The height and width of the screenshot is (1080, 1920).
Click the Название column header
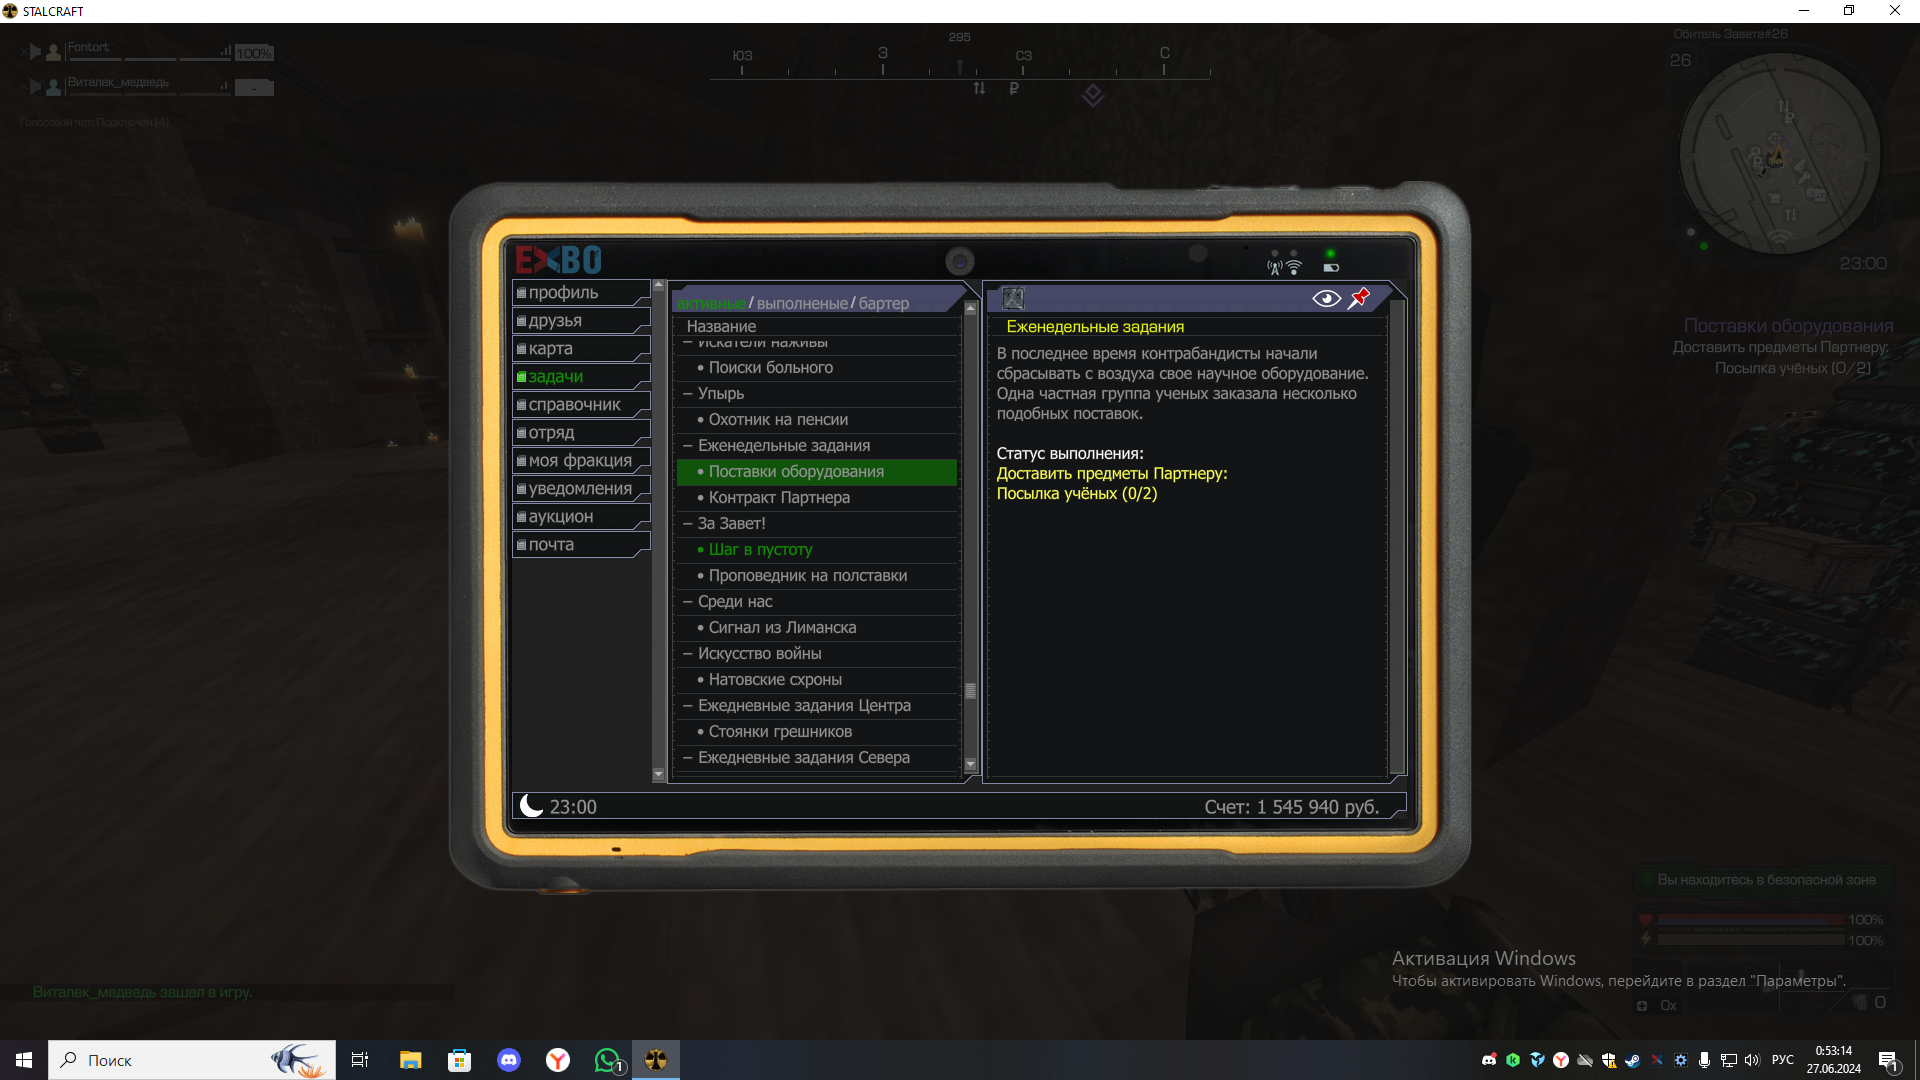coord(721,326)
